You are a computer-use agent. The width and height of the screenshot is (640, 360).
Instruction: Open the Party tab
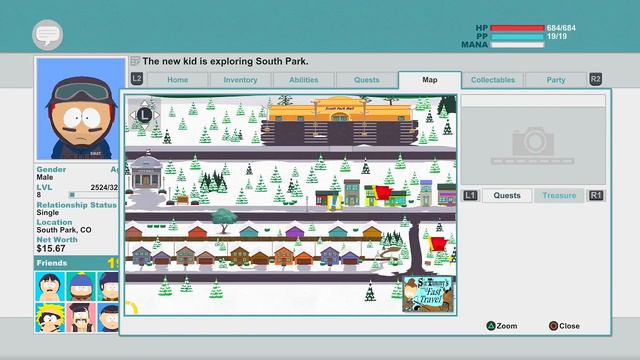tap(556, 80)
